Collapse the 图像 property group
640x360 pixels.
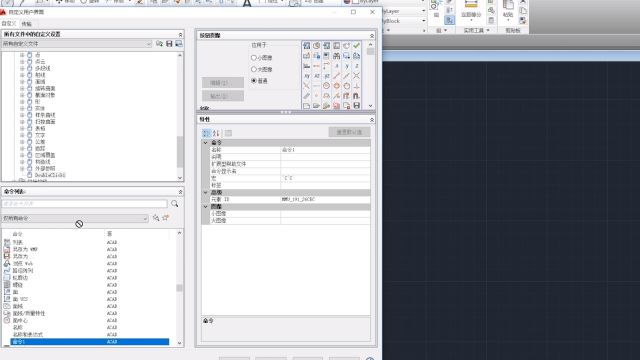pos(206,207)
